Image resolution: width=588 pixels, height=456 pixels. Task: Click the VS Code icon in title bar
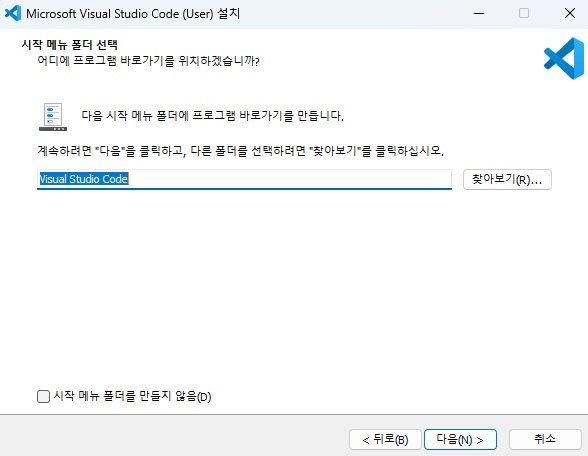13,14
